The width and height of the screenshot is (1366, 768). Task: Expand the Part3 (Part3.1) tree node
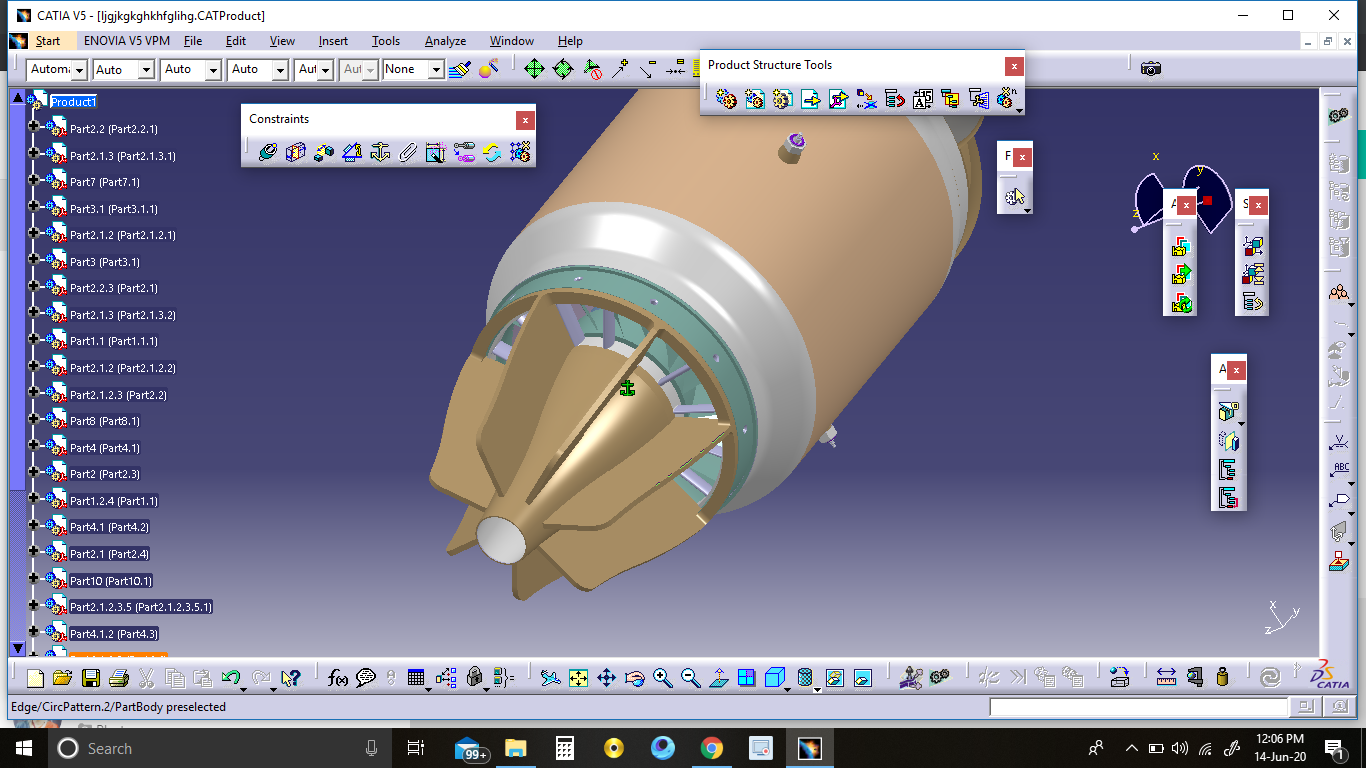(33, 261)
